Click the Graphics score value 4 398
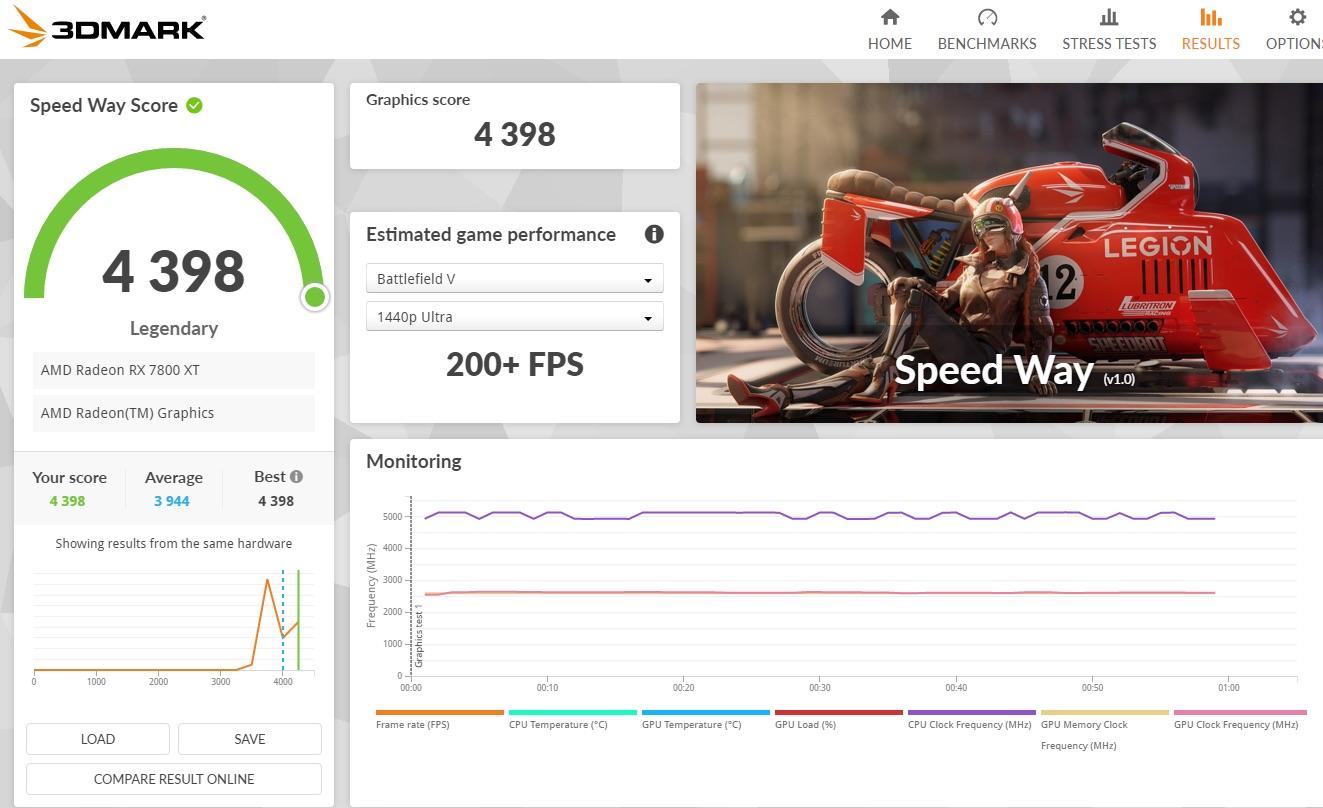Viewport: 1323px width, 808px height. tap(515, 134)
